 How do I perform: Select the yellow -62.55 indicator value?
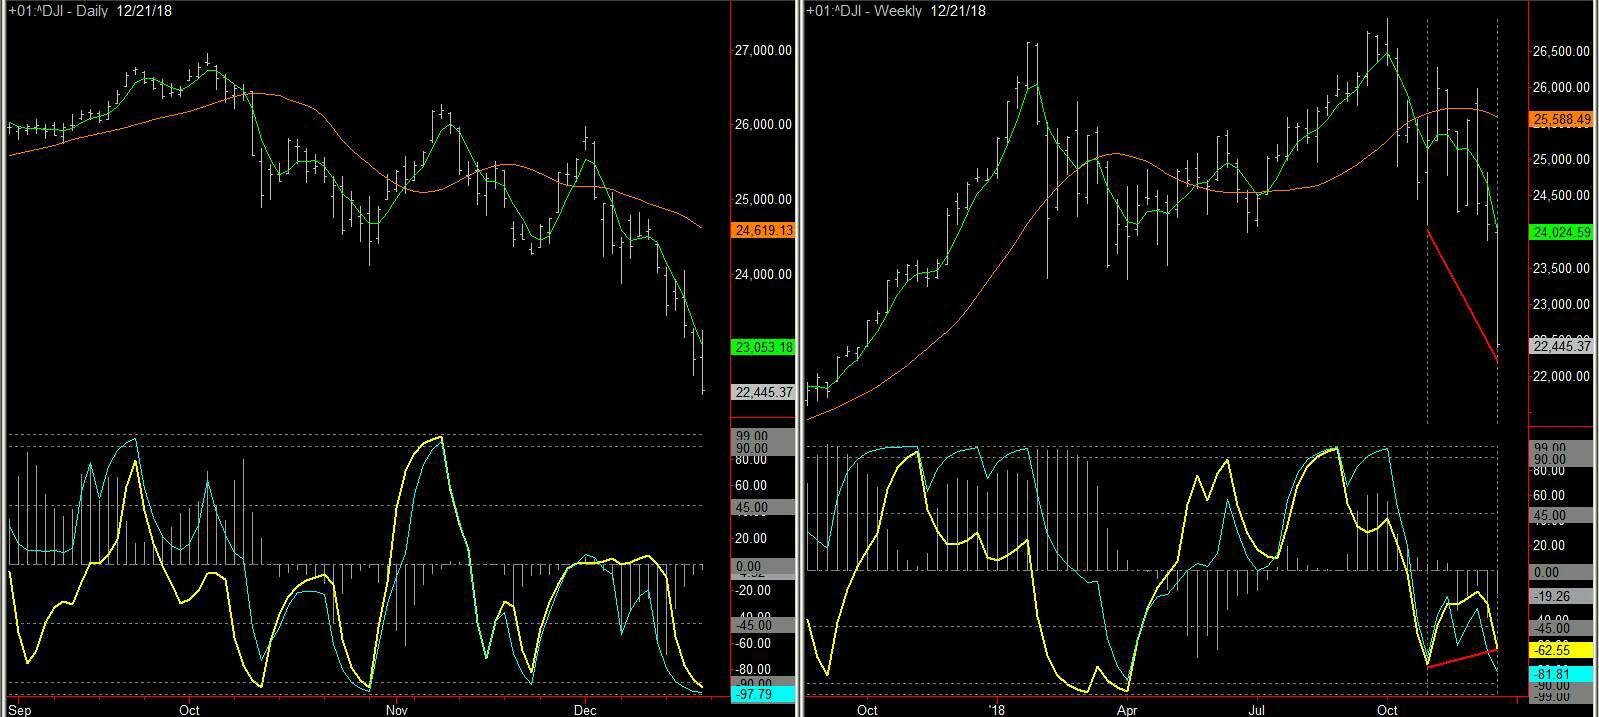point(1560,650)
